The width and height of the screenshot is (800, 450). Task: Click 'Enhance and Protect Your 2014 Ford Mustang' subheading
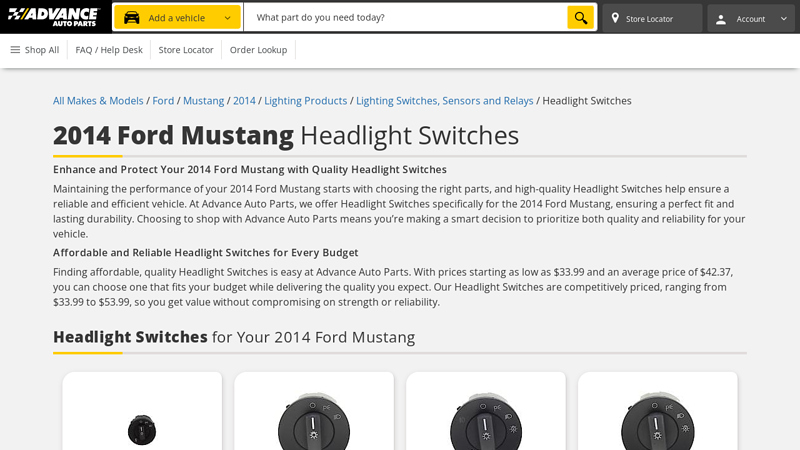pos(249,169)
